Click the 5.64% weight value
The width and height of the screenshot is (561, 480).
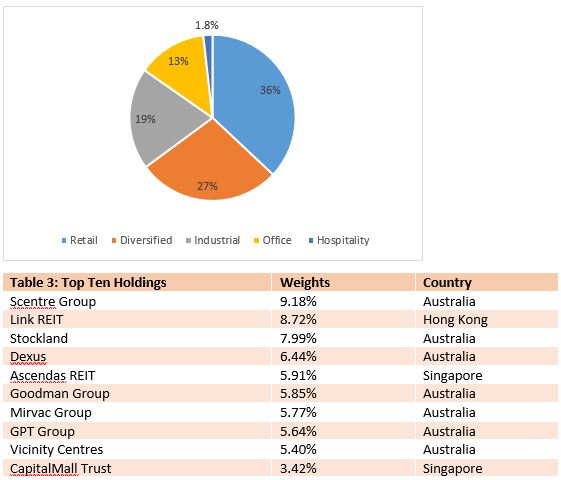[x=298, y=431]
